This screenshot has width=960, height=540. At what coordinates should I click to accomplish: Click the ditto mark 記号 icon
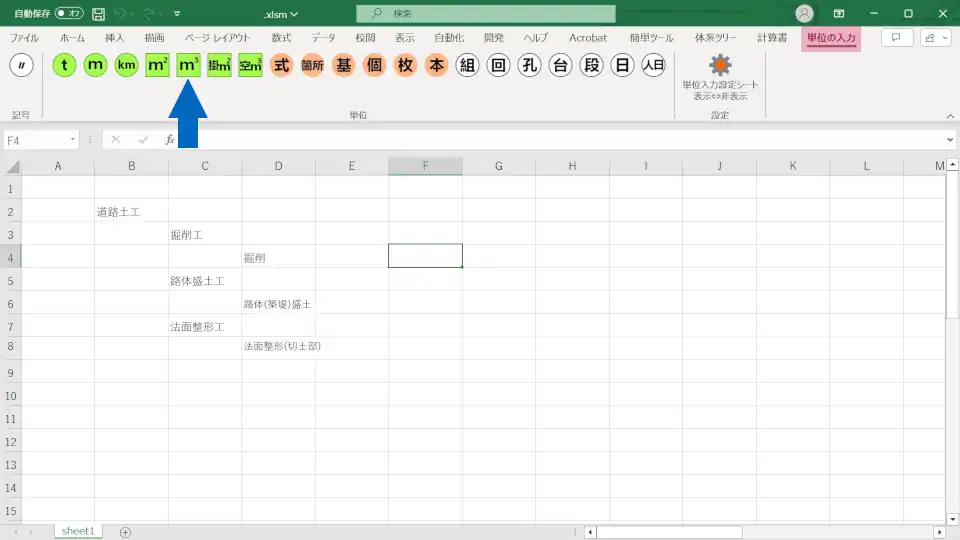[x=22, y=65]
